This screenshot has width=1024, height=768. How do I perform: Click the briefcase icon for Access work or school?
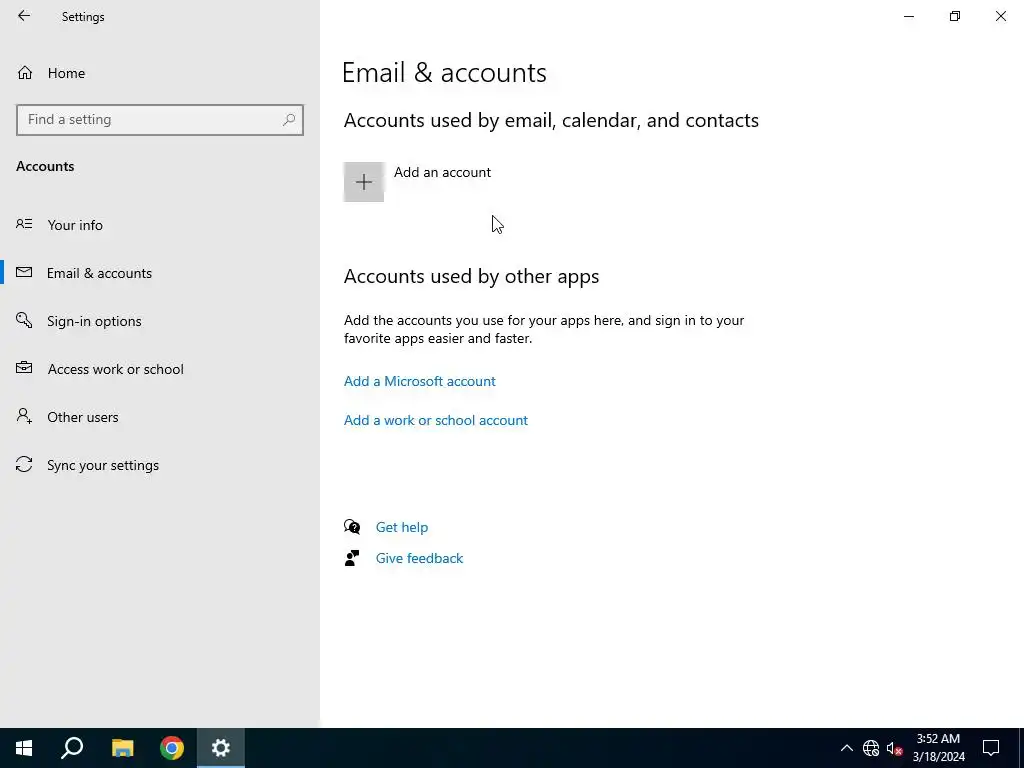tap(24, 368)
